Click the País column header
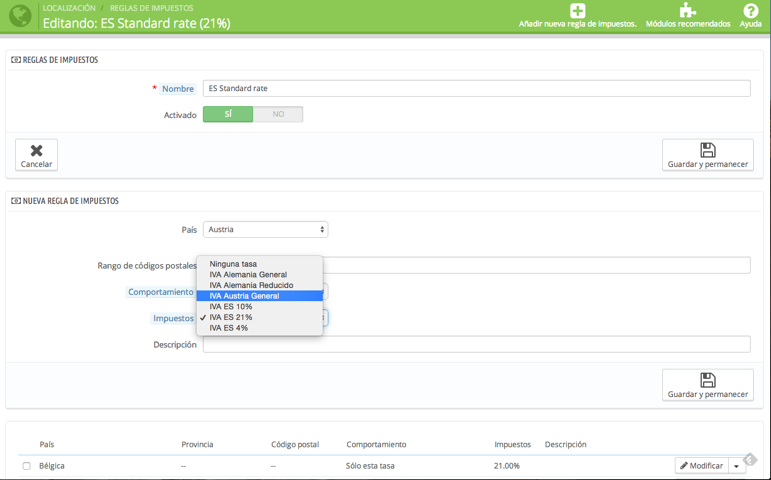771x480 pixels. [x=47, y=444]
